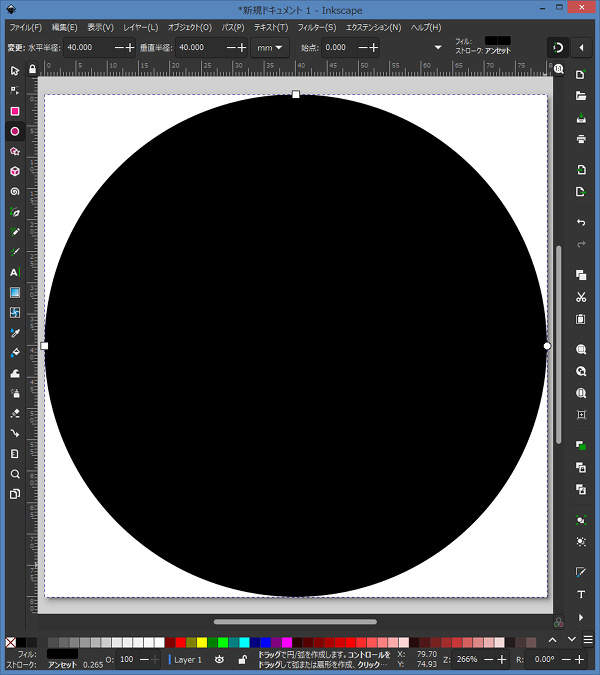Select the Calligraphy tool
Viewport: 600px width, 675px height.
(x=15, y=252)
